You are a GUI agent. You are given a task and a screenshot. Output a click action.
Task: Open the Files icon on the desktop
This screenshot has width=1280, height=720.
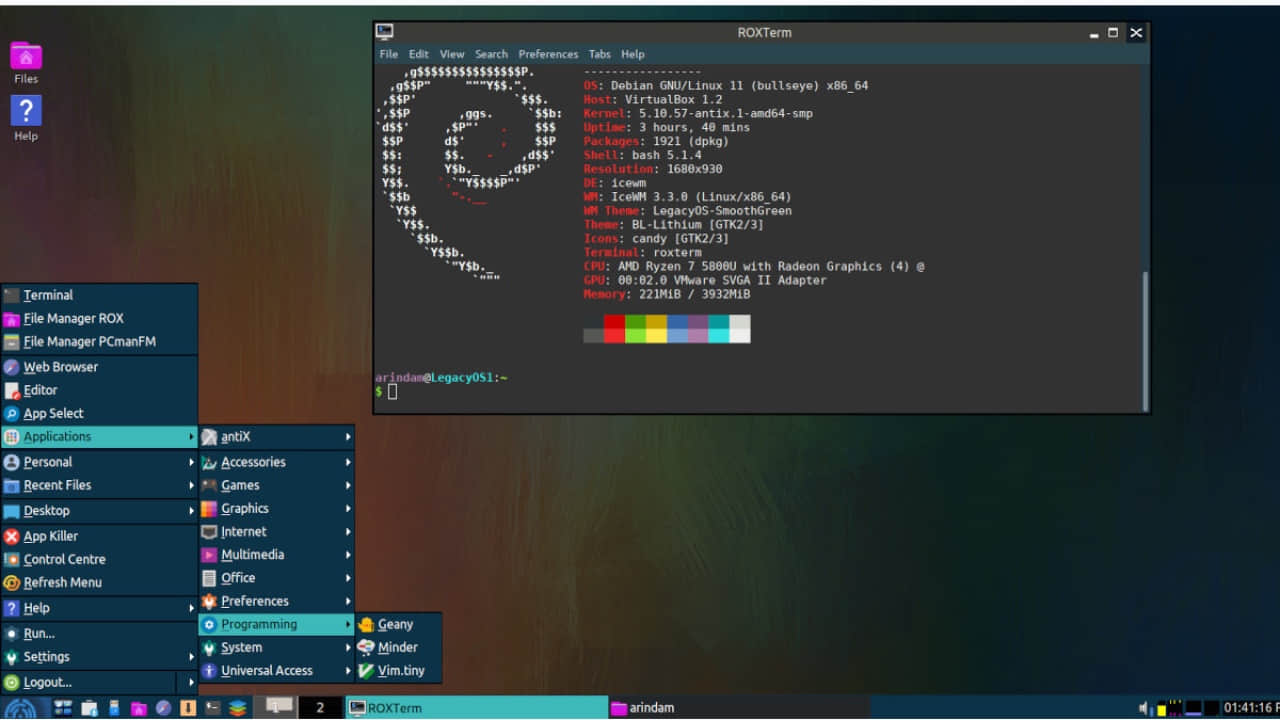pyautogui.click(x=25, y=55)
